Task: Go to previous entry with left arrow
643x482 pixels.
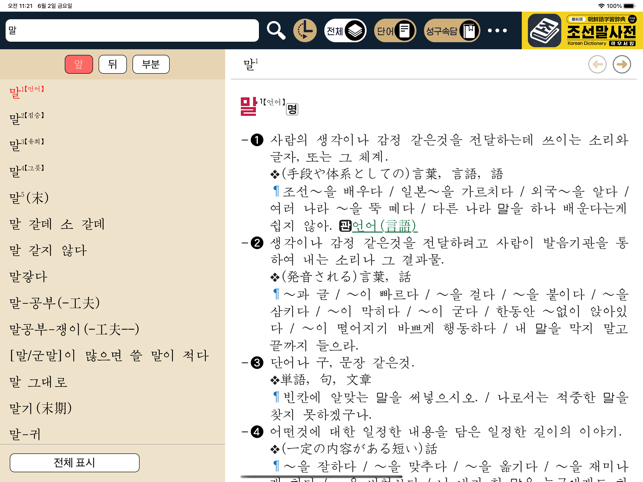Action: click(x=597, y=64)
